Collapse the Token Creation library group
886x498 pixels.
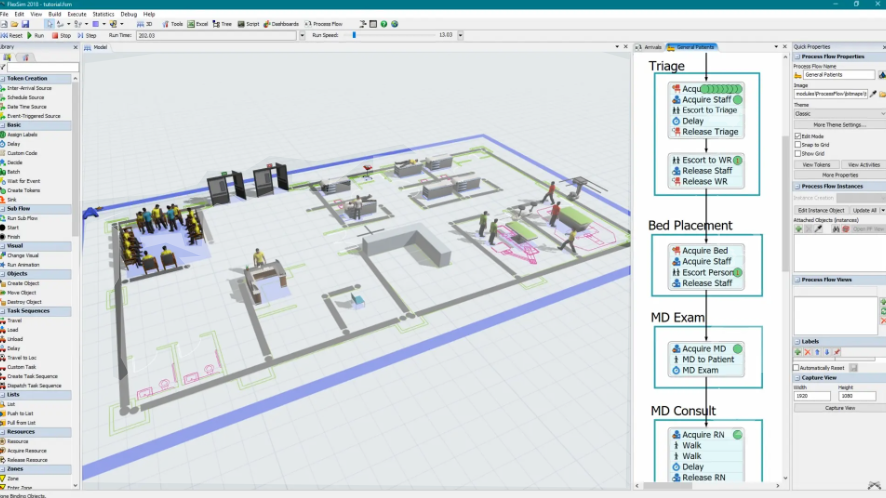point(3,79)
